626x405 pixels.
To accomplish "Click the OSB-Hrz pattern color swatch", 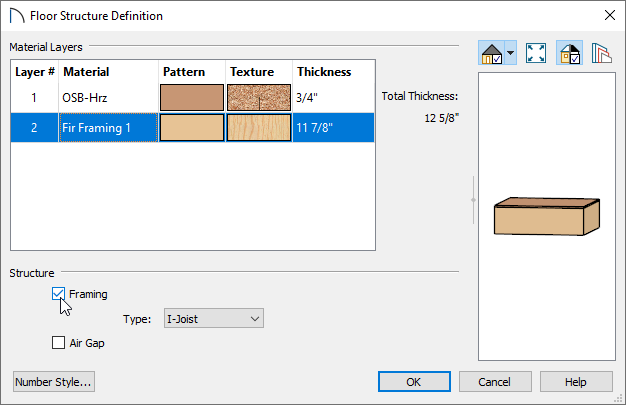I will coord(192,97).
